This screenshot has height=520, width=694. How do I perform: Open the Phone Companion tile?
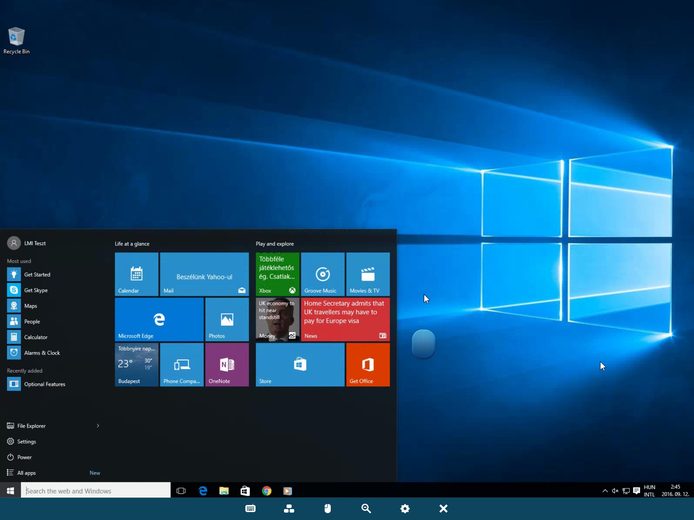click(x=182, y=364)
